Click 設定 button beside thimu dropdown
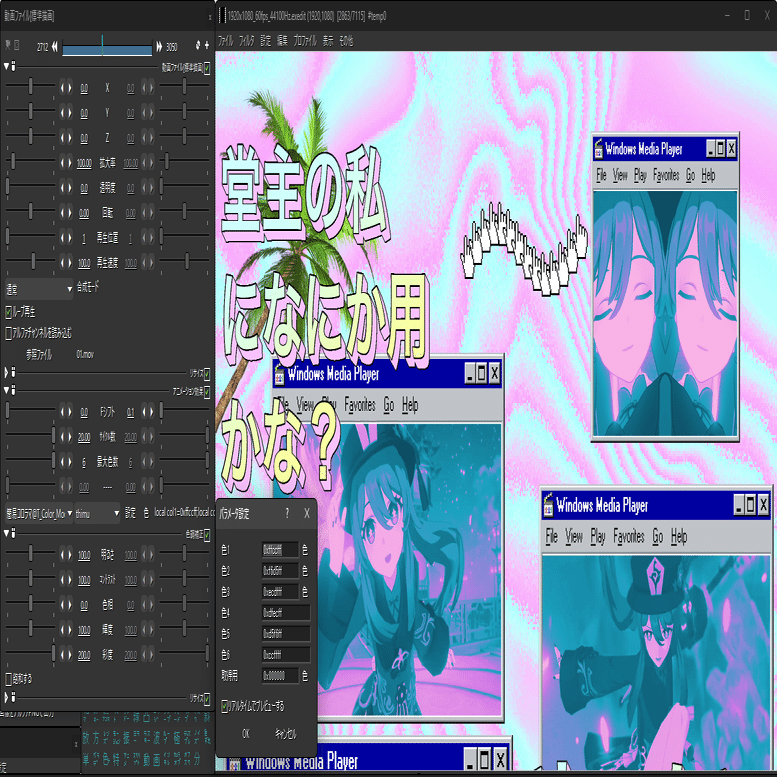 point(130,513)
